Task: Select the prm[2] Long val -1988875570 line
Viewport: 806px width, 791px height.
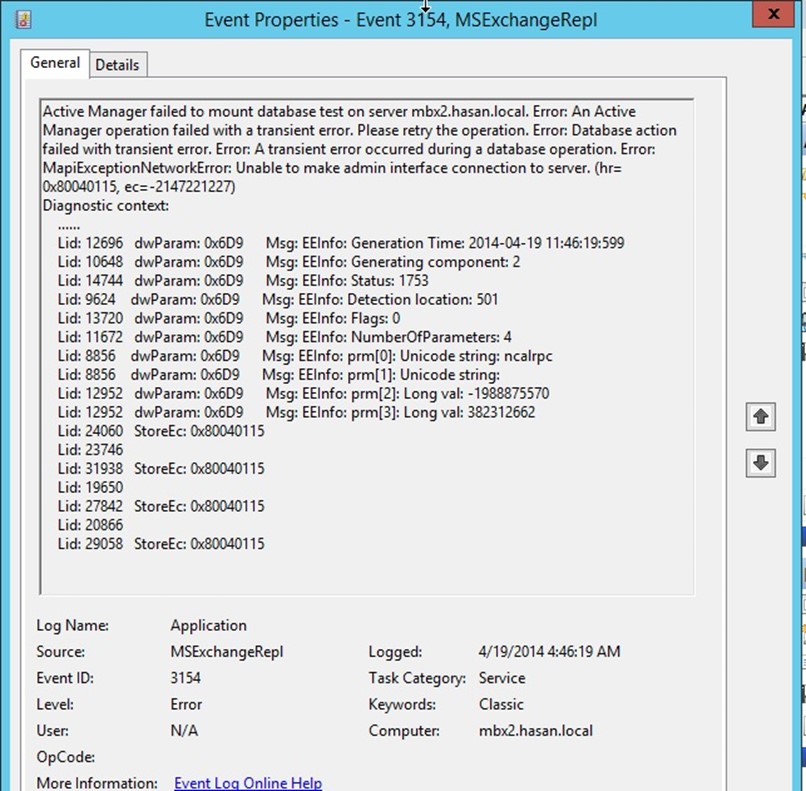Action: click(303, 394)
